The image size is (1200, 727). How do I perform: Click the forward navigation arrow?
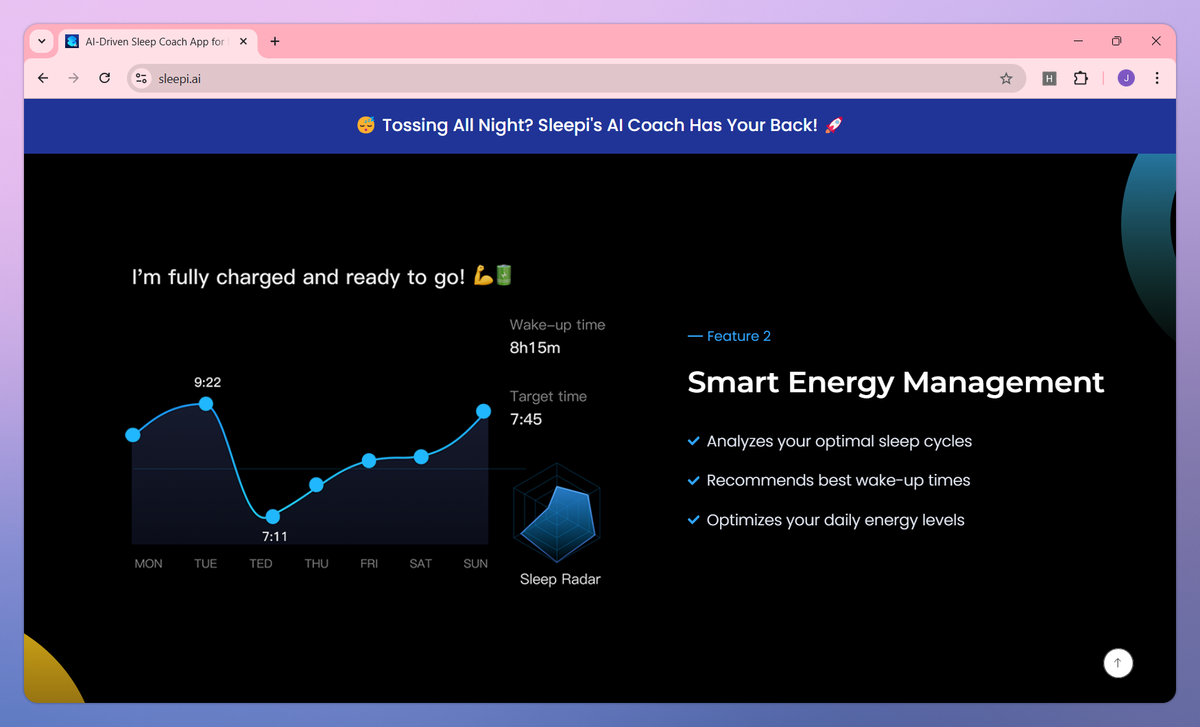73,78
